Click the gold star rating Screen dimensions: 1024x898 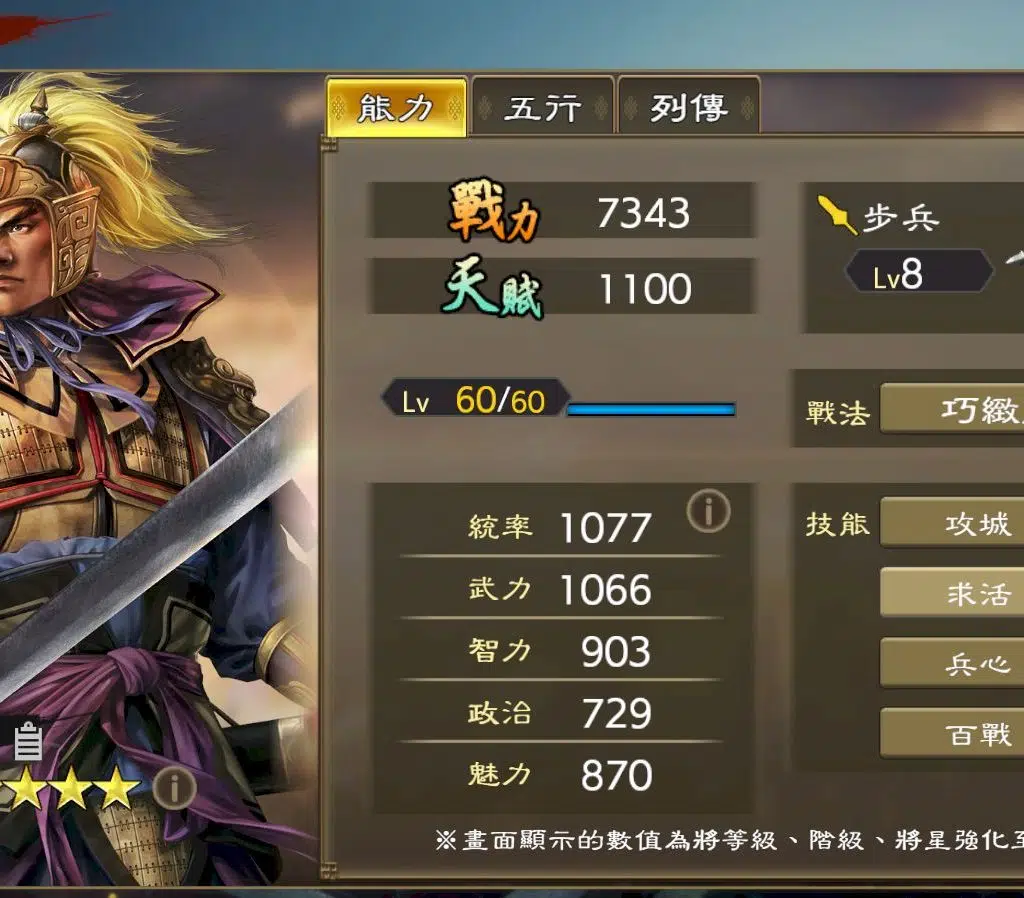point(70,788)
